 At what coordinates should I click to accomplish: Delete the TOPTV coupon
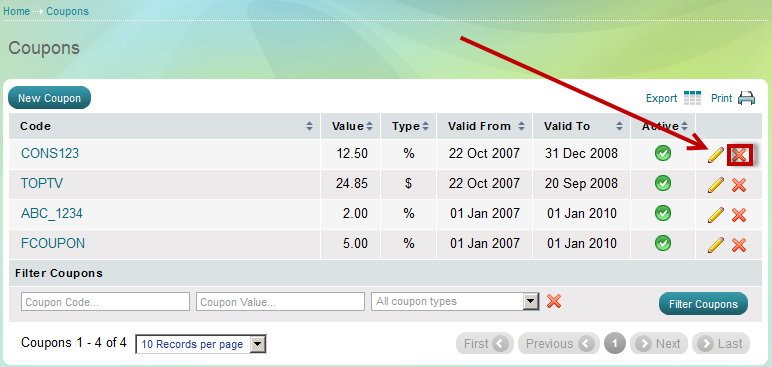(x=739, y=185)
